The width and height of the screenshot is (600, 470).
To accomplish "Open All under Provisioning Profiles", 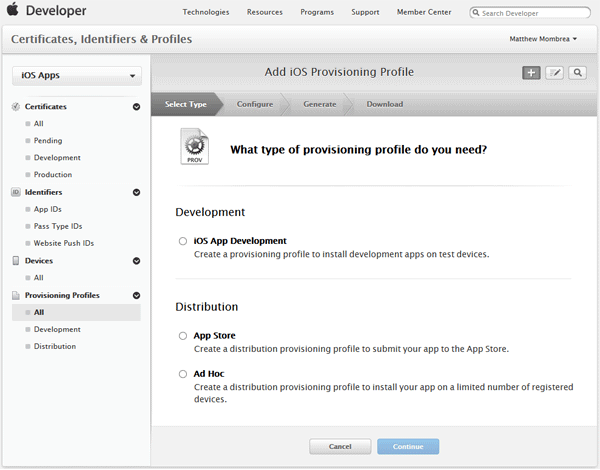I will click(76, 312).
